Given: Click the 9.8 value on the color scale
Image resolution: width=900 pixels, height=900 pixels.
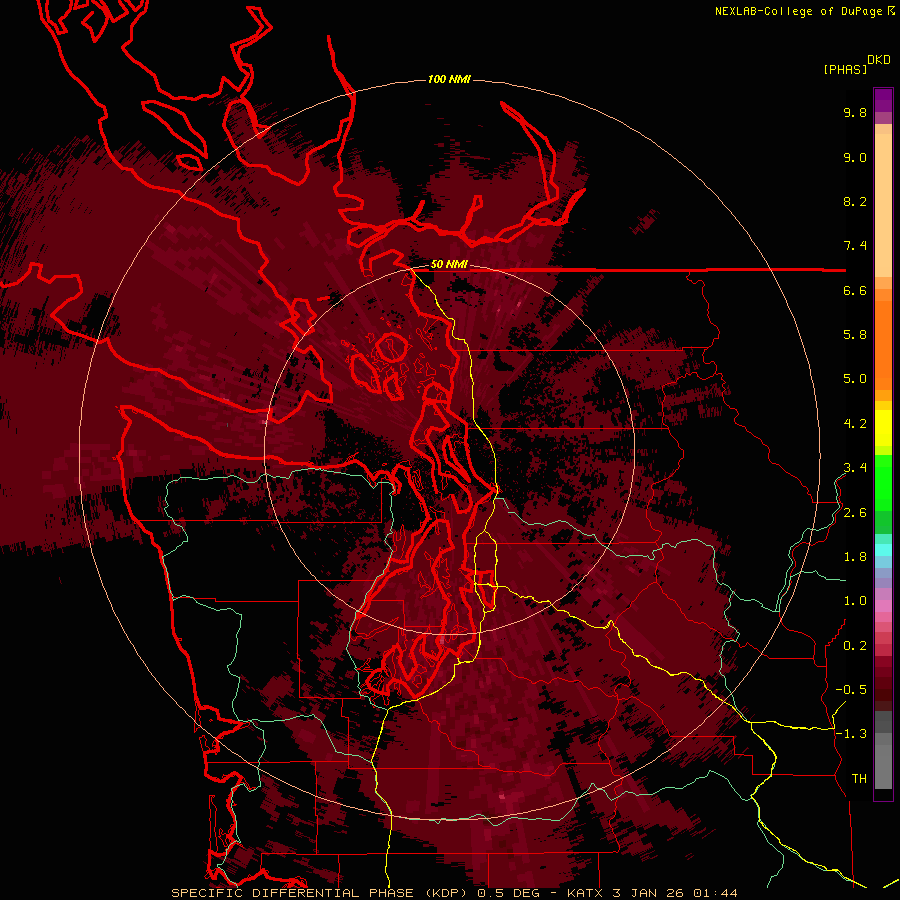Looking at the screenshot, I should pyautogui.click(x=855, y=113).
